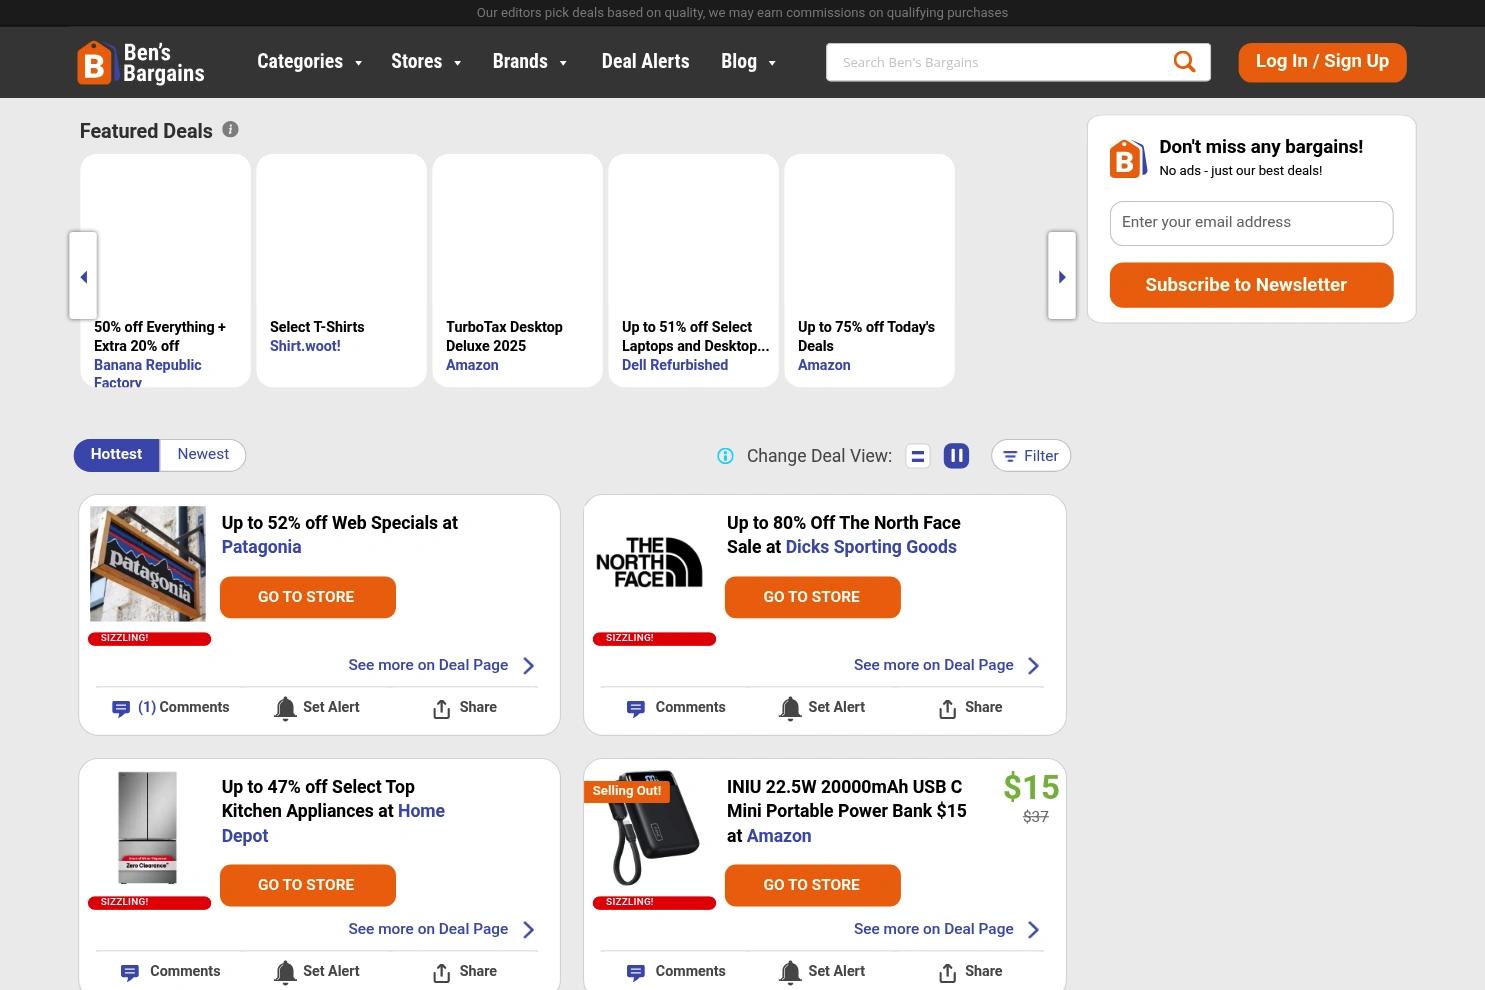This screenshot has width=1485, height=990.
Task: Open the Select T-Shirts featured deal
Action: [341, 270]
